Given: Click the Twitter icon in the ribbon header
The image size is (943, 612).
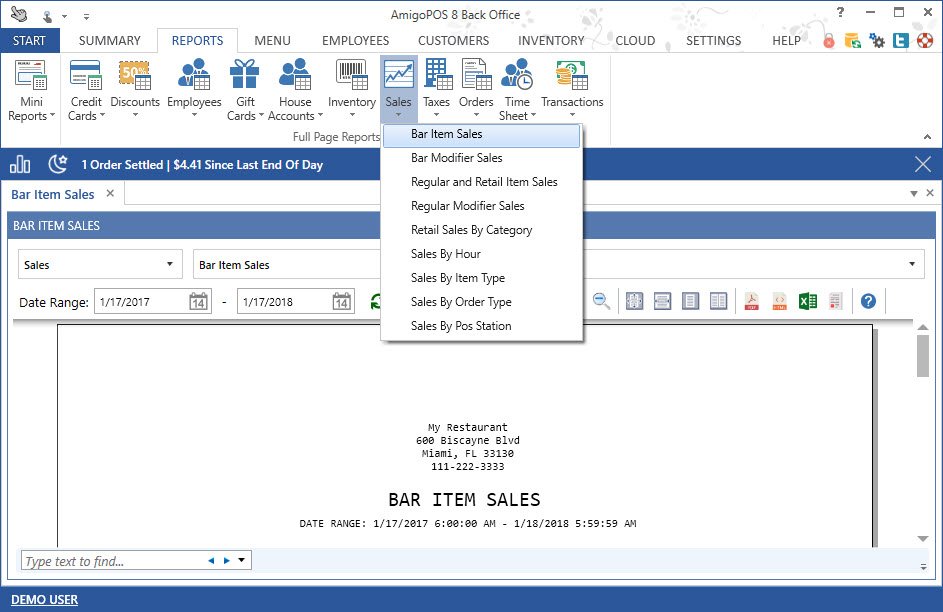Looking at the screenshot, I should (899, 41).
